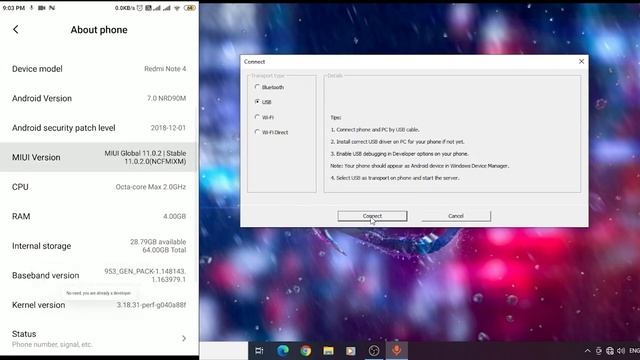
Task: Click the battery icon in the phone status bar
Action: [x=190, y=8]
